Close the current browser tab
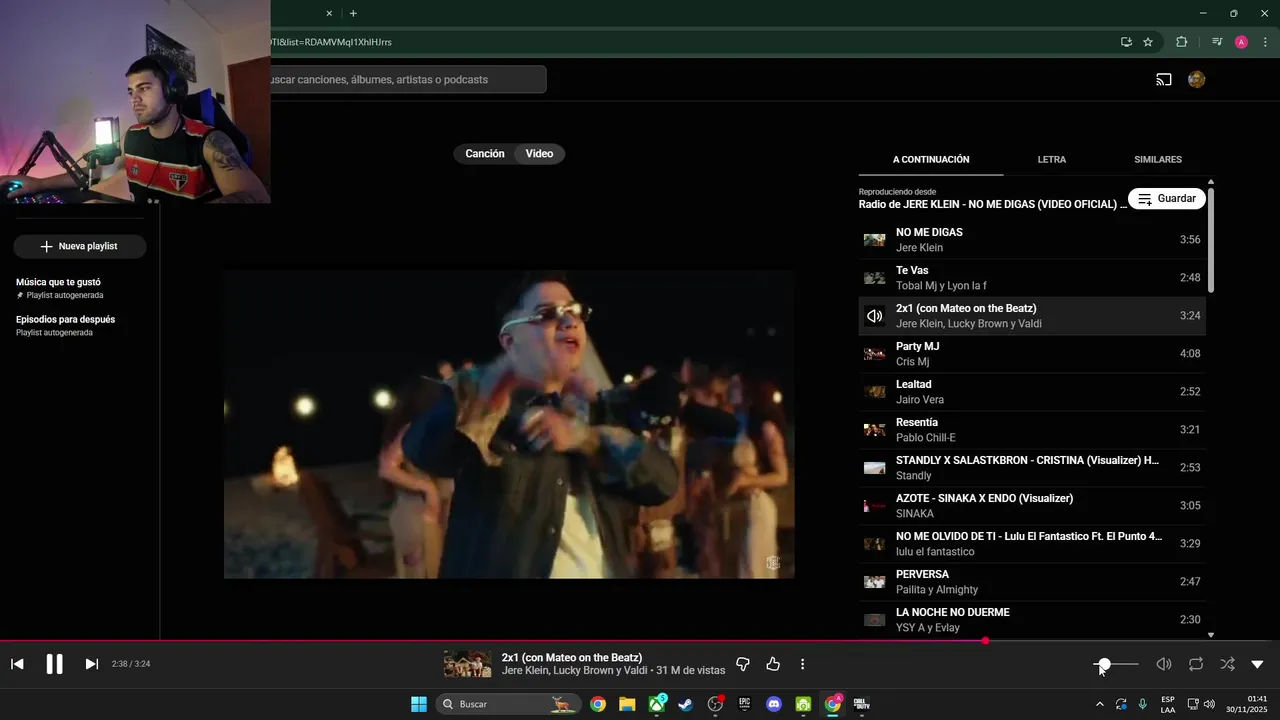 [329, 13]
